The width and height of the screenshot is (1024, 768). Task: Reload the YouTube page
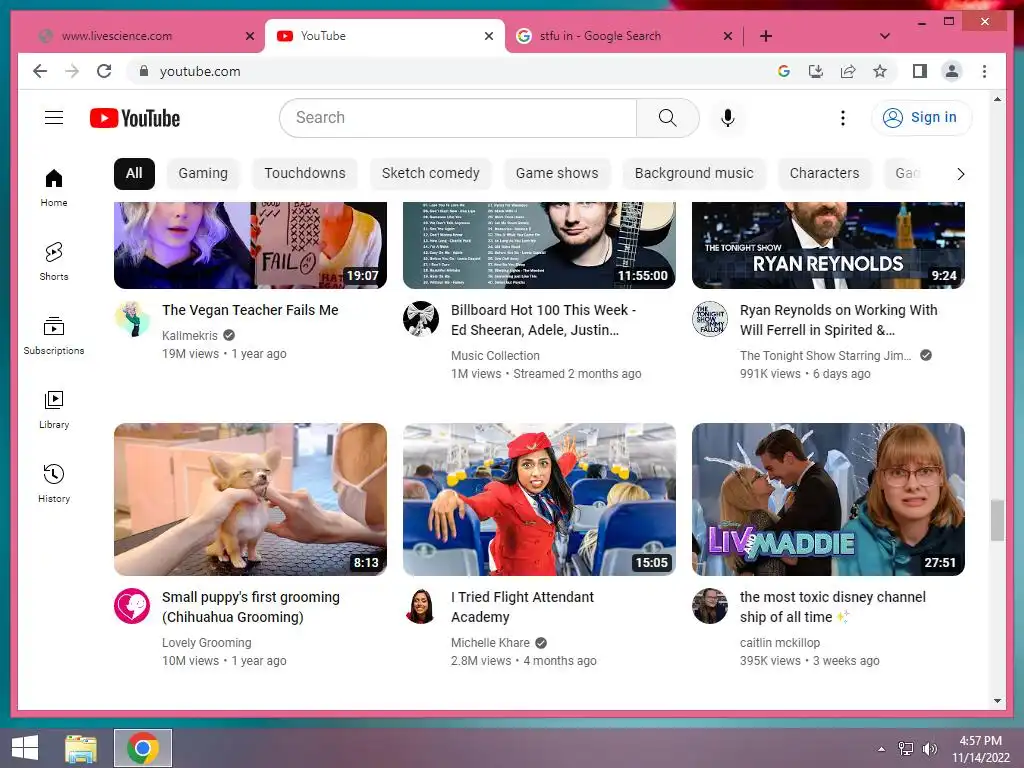click(104, 71)
